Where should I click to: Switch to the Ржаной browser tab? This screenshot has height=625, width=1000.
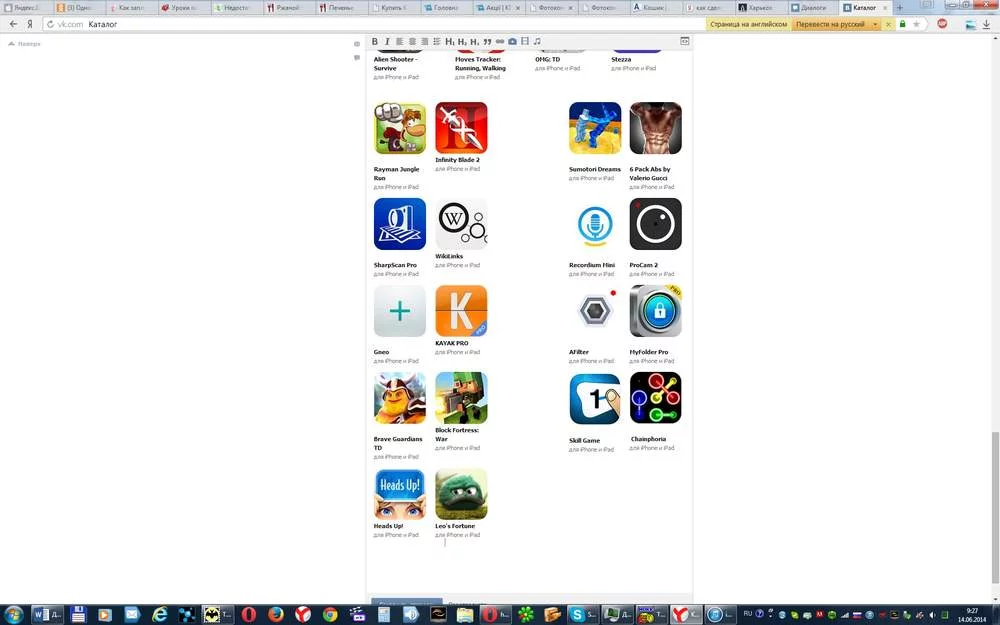click(x=288, y=8)
